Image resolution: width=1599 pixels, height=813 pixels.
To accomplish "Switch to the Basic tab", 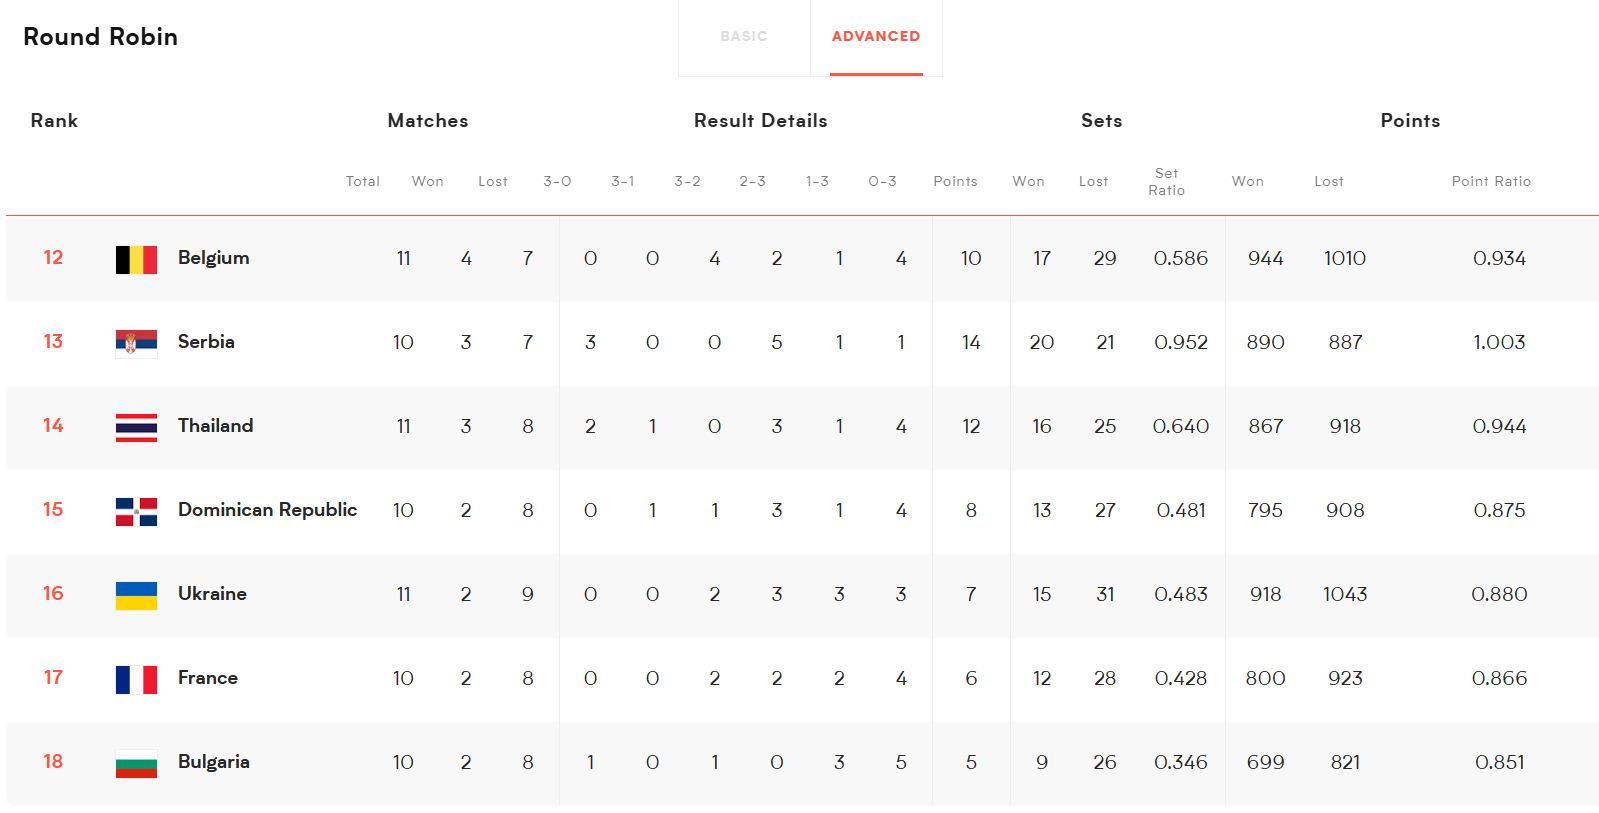I will [x=744, y=37].
